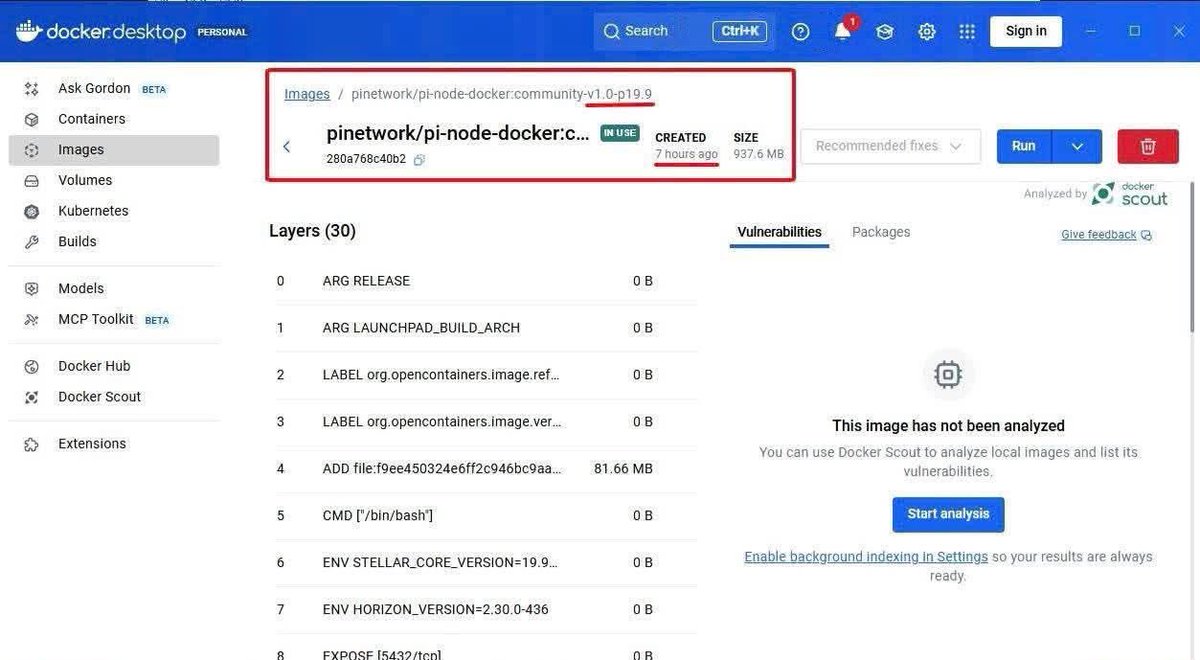Viewport: 1200px width, 660px height.
Task: Click the Volumes disk icon
Action: tap(32, 181)
